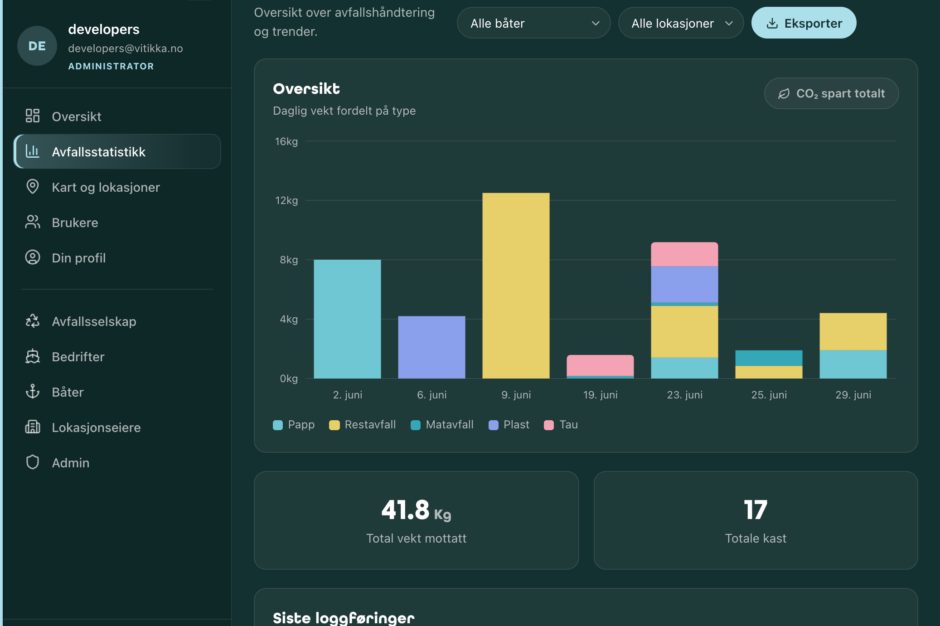Click the recycle icon next to Avfallsselskap
This screenshot has height=626, width=940.
32,321
